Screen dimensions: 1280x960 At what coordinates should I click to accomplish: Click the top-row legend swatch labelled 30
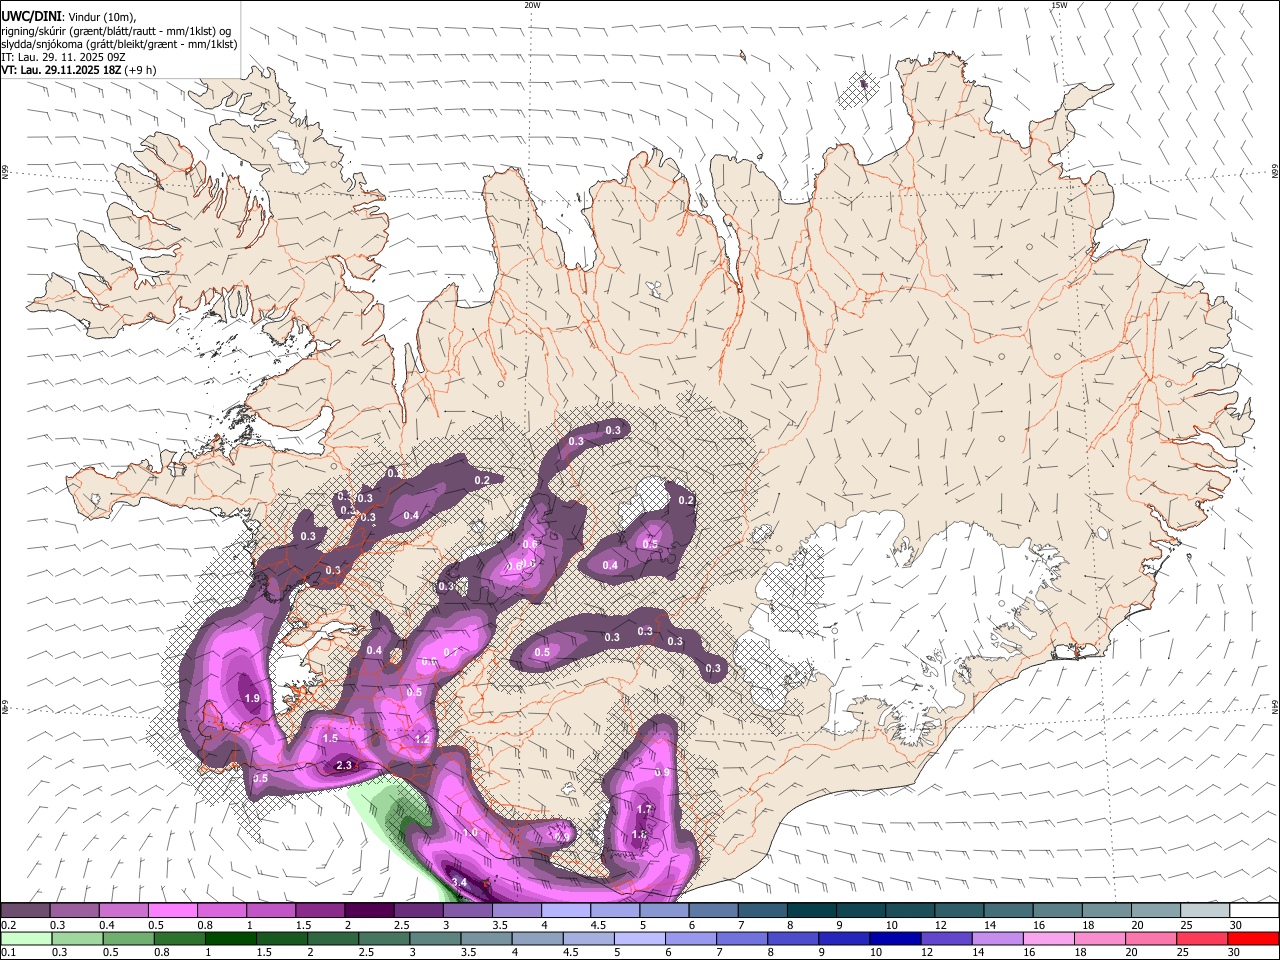[1252, 911]
